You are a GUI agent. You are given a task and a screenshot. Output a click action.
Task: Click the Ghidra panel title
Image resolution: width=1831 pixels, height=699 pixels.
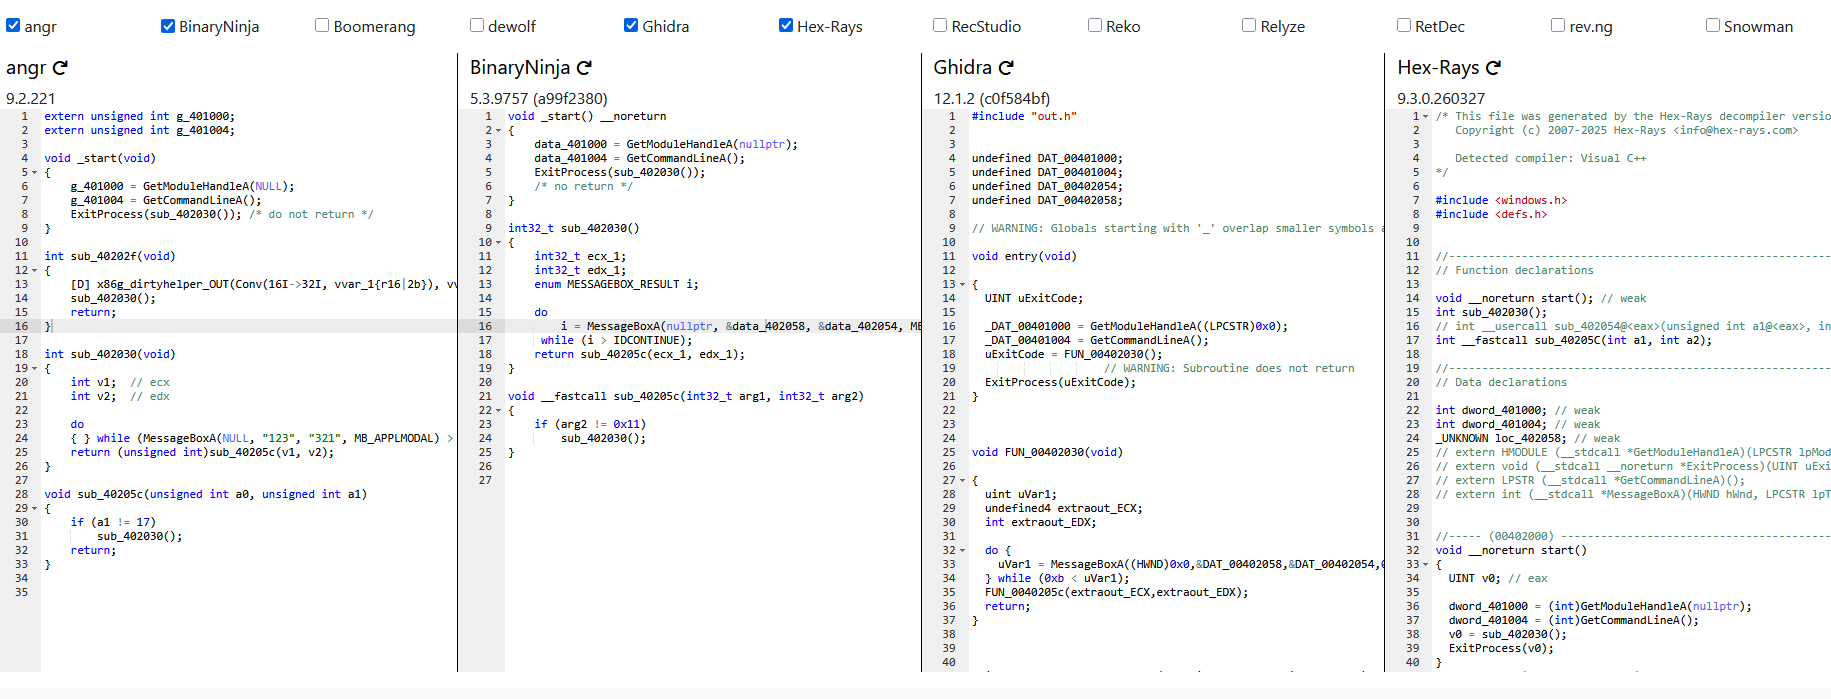[963, 68]
